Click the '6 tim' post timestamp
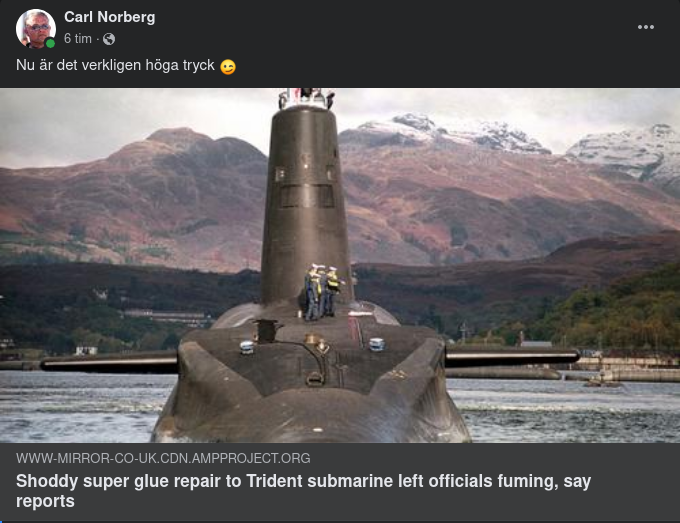This screenshot has height=523, width=680. (x=78, y=39)
